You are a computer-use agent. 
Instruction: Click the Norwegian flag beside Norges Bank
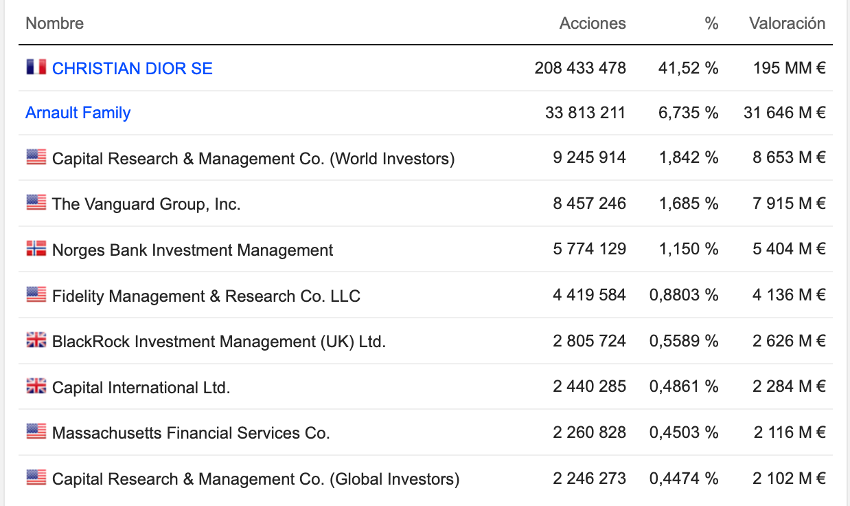click(x=36, y=249)
